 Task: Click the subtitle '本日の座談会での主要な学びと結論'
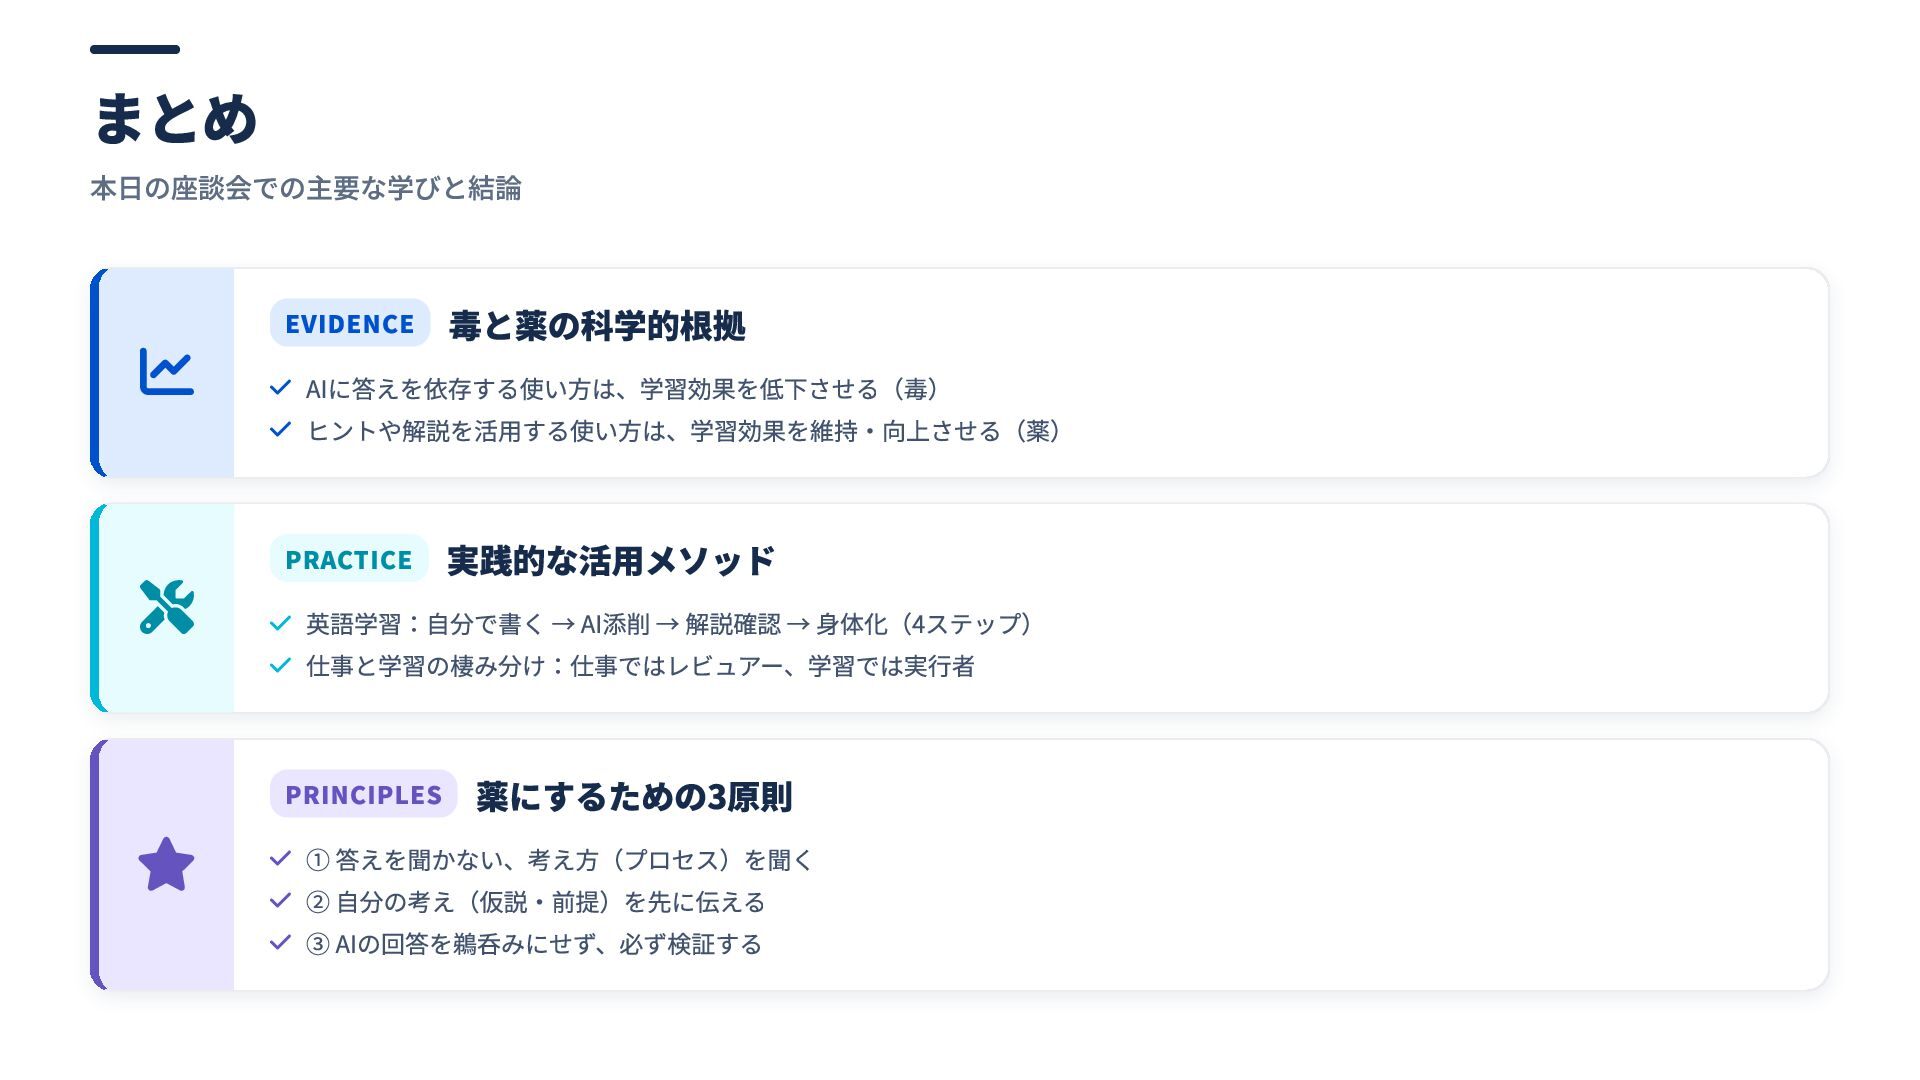pos(306,189)
